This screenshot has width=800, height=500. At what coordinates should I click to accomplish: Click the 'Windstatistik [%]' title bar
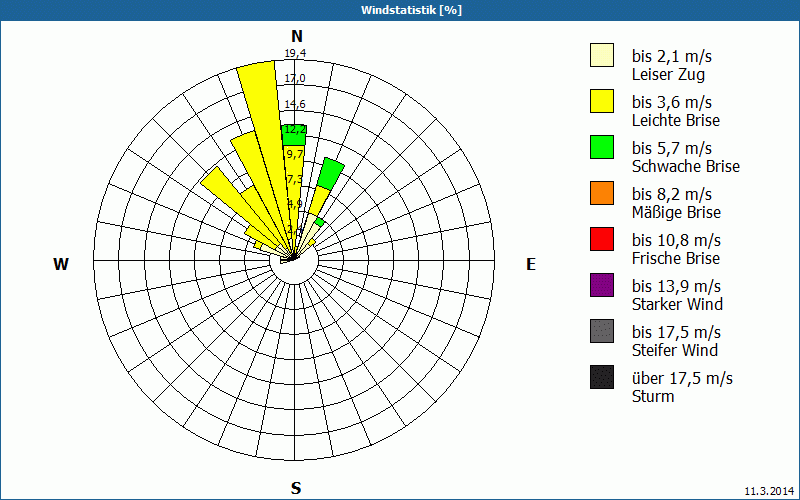pos(400,10)
